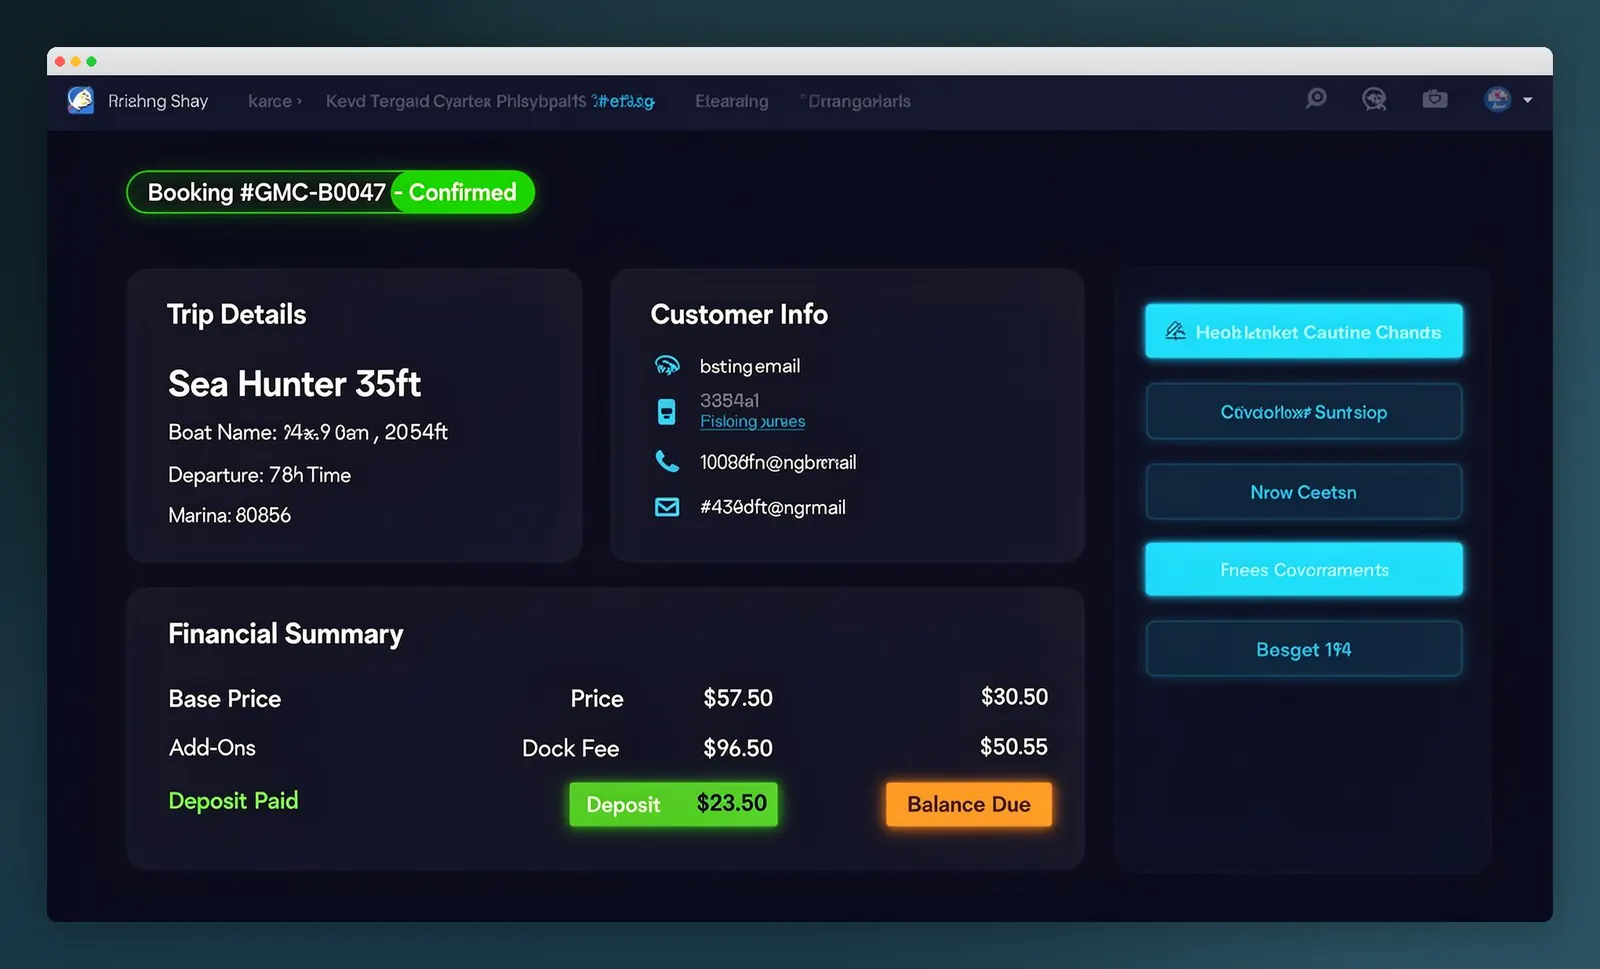Switch to the Elearaing menu item

click(732, 101)
